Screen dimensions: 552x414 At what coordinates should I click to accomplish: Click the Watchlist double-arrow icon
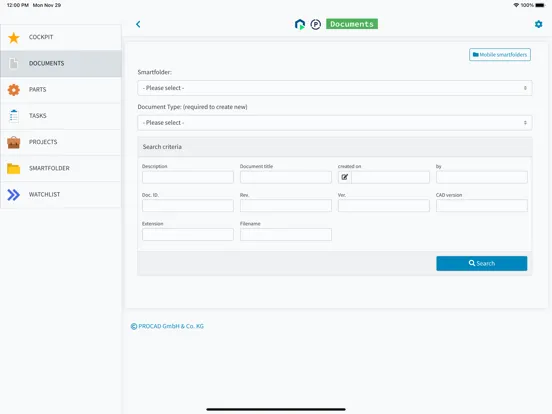point(14,195)
